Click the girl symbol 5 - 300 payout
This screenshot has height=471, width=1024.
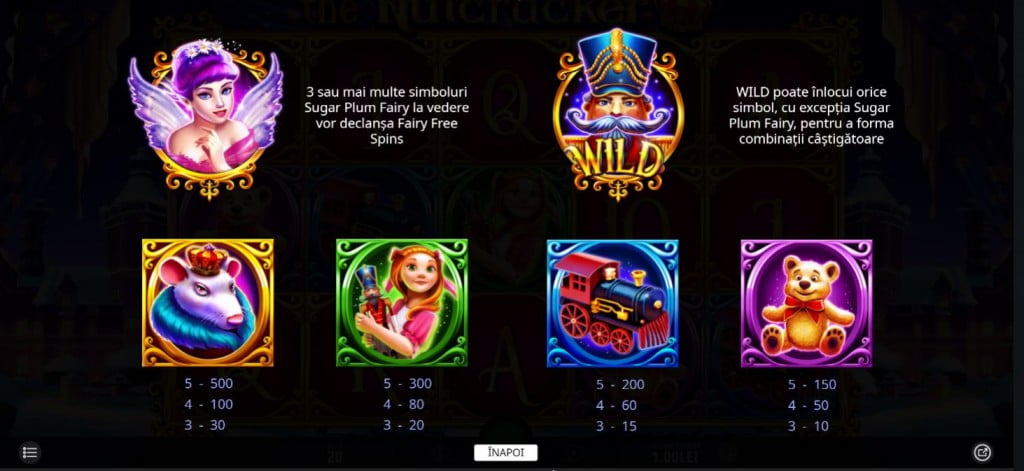(x=408, y=383)
